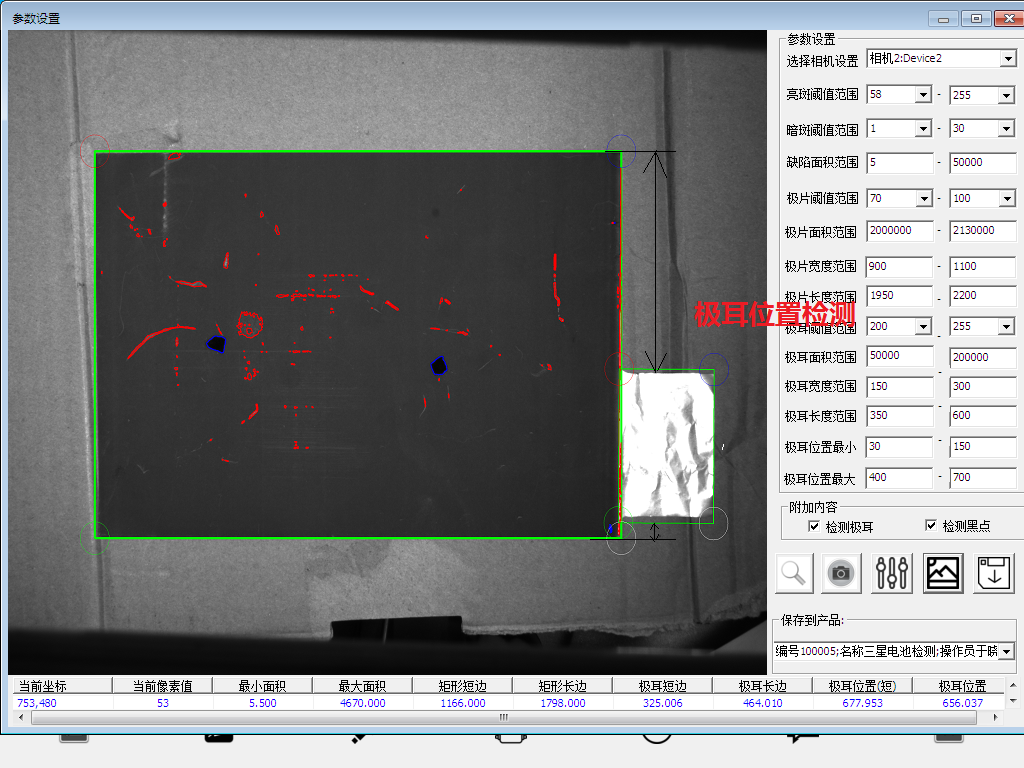Click the max area value 4670.000
Image resolution: width=1024 pixels, height=768 pixels.
pyautogui.click(x=362, y=703)
